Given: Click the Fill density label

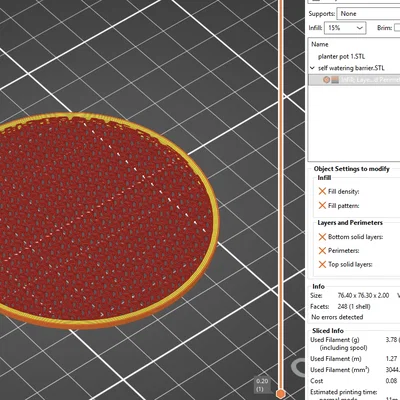Looking at the screenshot, I should pos(343,191).
